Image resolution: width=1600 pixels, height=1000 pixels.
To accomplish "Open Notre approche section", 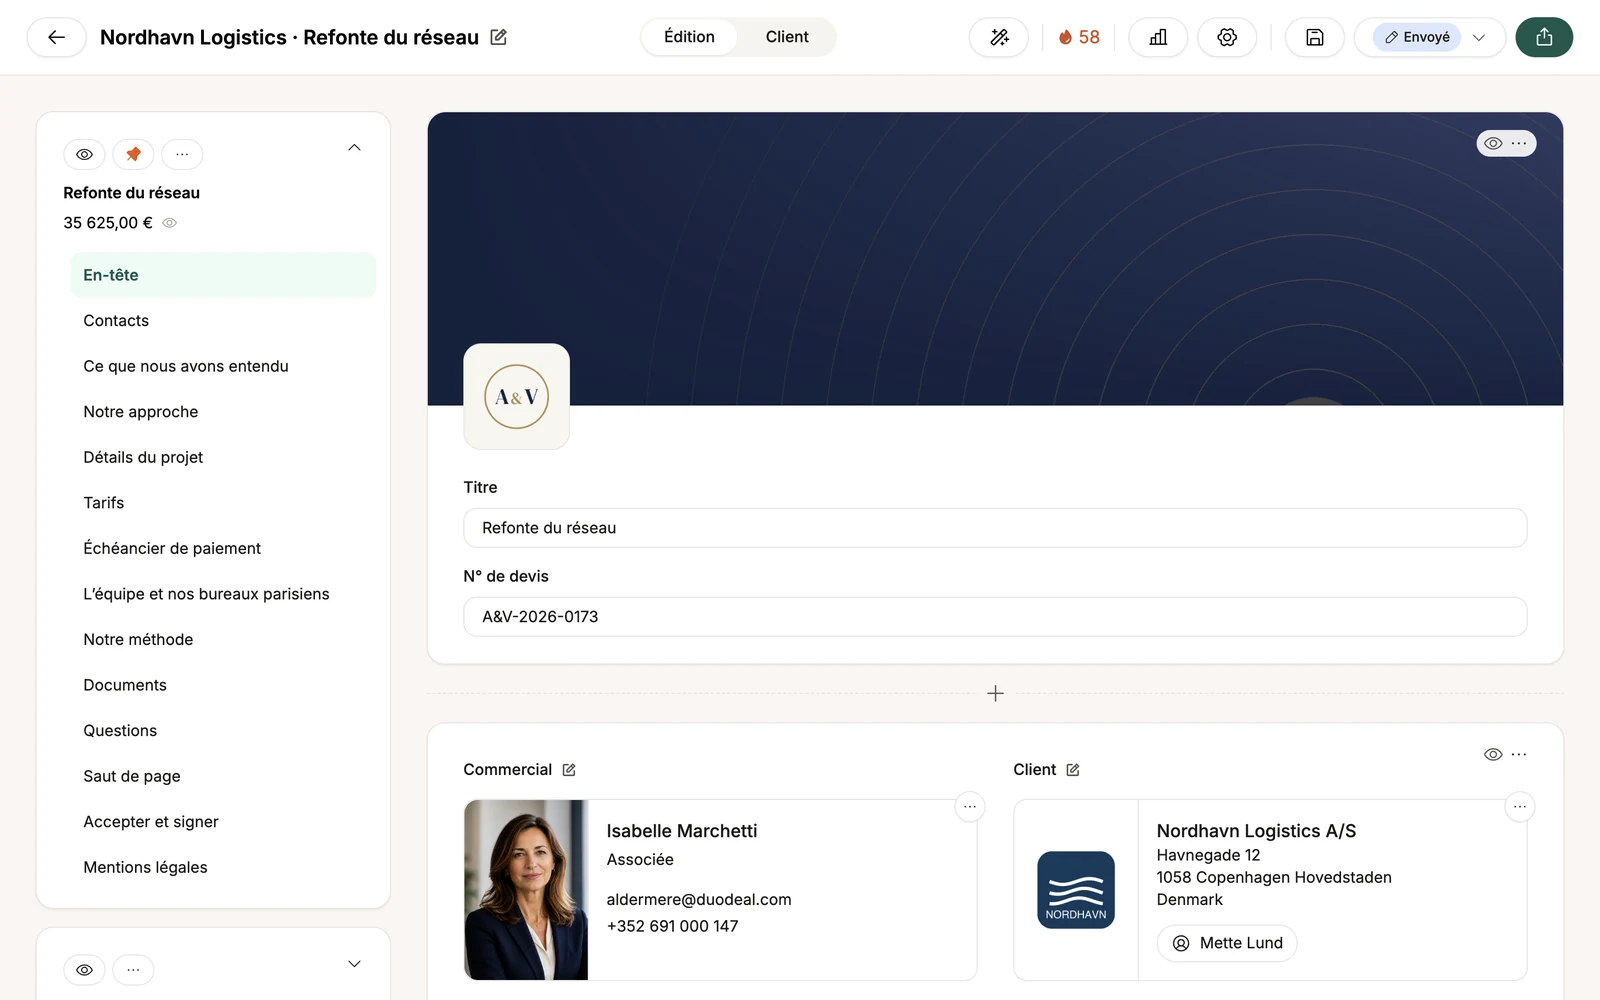I will coord(223,412).
